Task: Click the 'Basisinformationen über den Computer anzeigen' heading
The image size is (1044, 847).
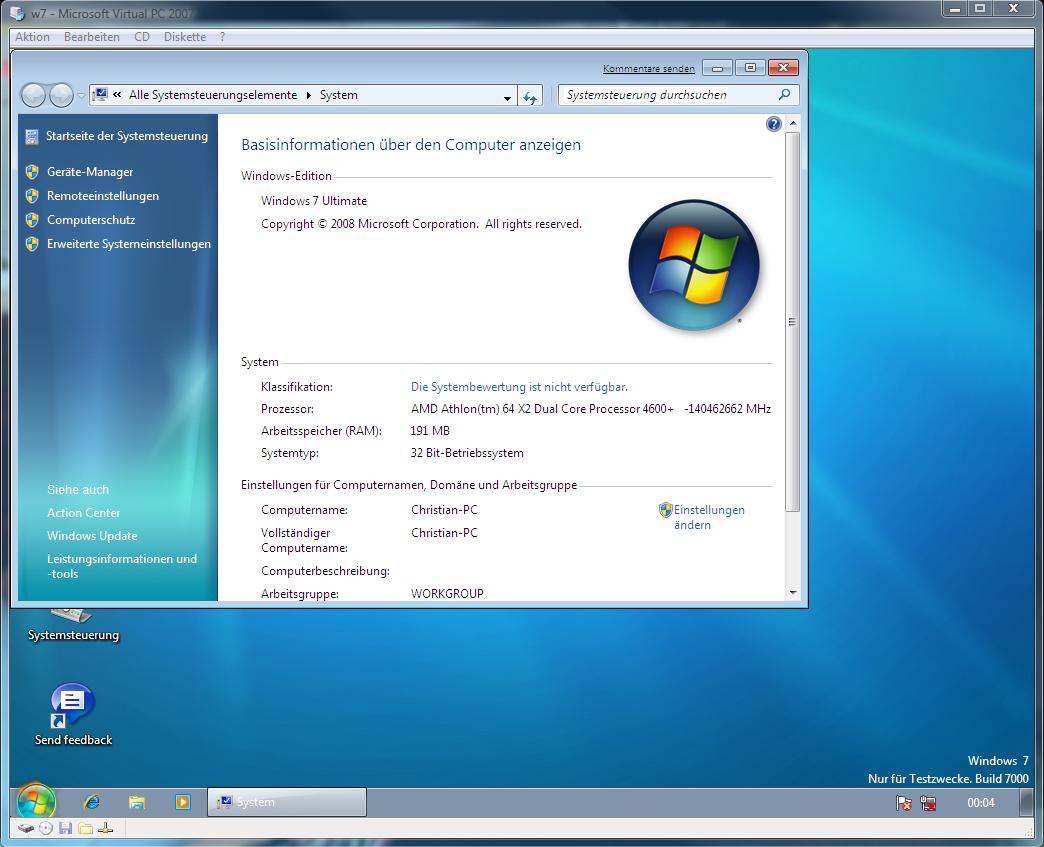Action: pos(411,144)
